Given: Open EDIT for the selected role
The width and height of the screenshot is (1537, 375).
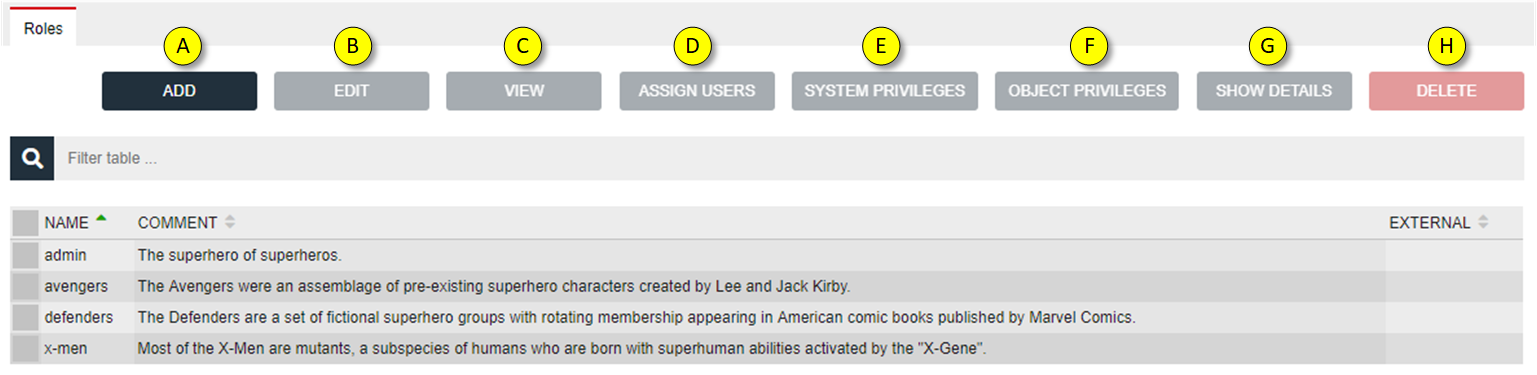Looking at the screenshot, I should 352,91.
